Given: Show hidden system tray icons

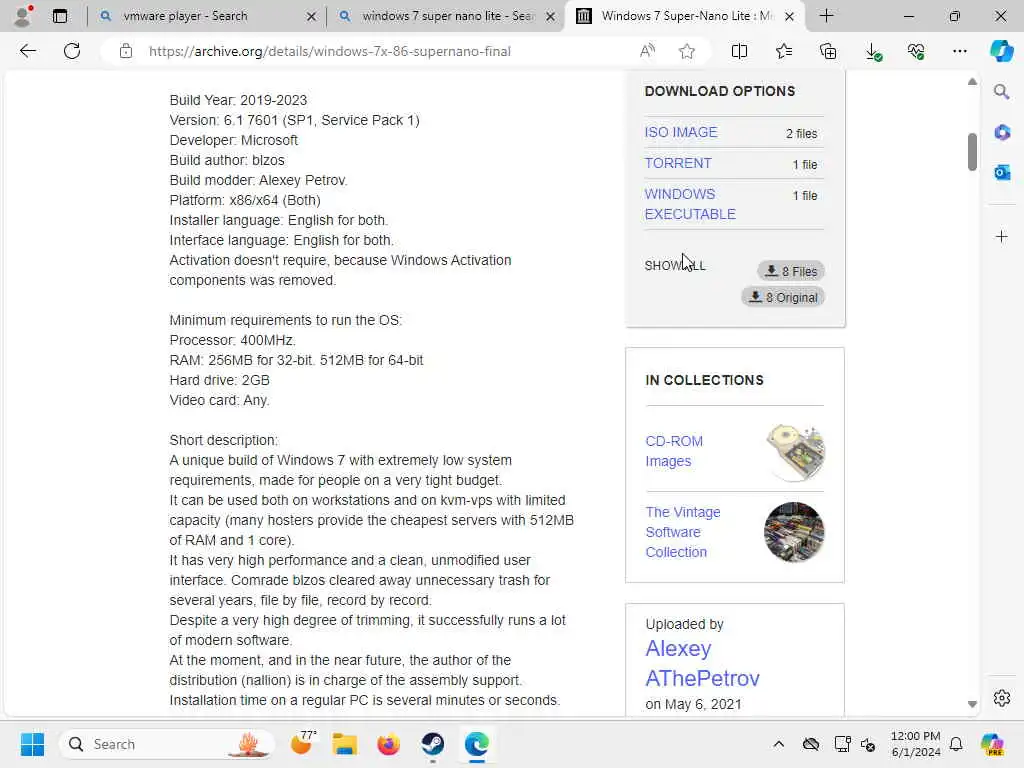Looking at the screenshot, I should (x=778, y=744).
